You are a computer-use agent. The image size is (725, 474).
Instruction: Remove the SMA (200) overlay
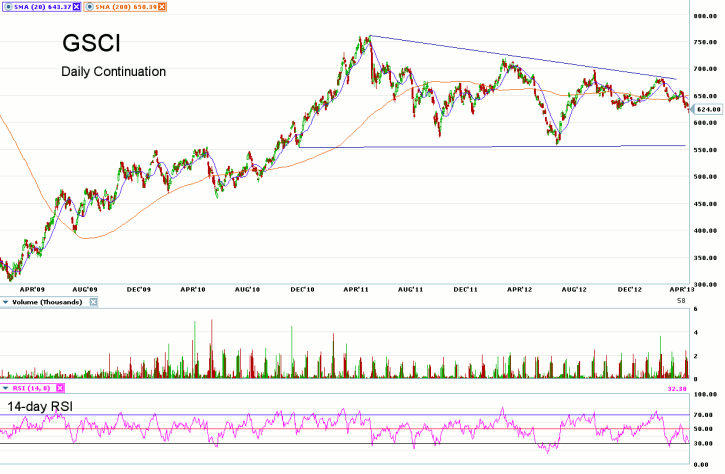[163, 7]
